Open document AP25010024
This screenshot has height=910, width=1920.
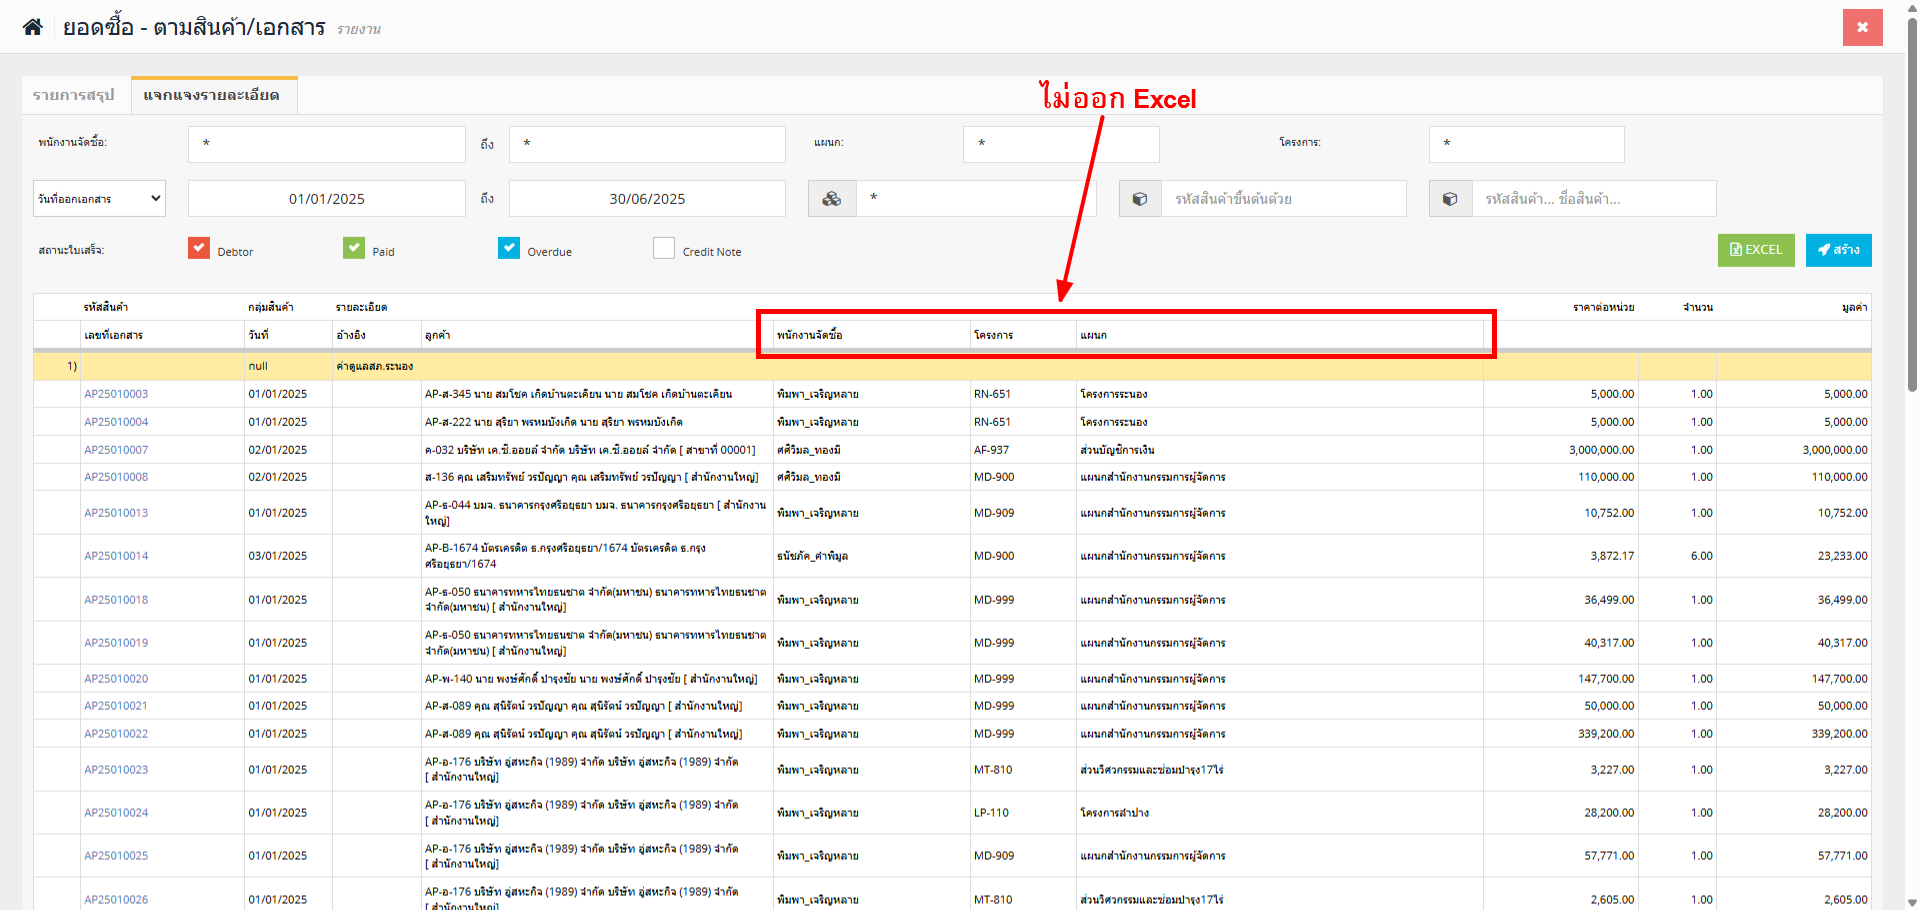coord(116,813)
